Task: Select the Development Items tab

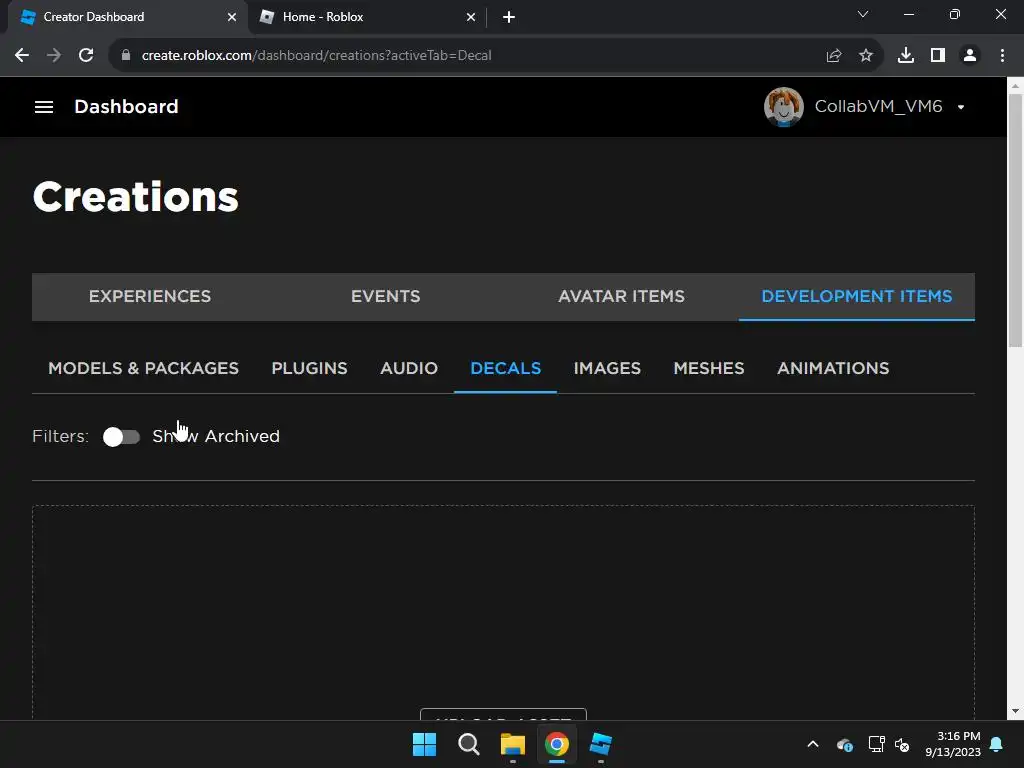Action: (x=857, y=296)
